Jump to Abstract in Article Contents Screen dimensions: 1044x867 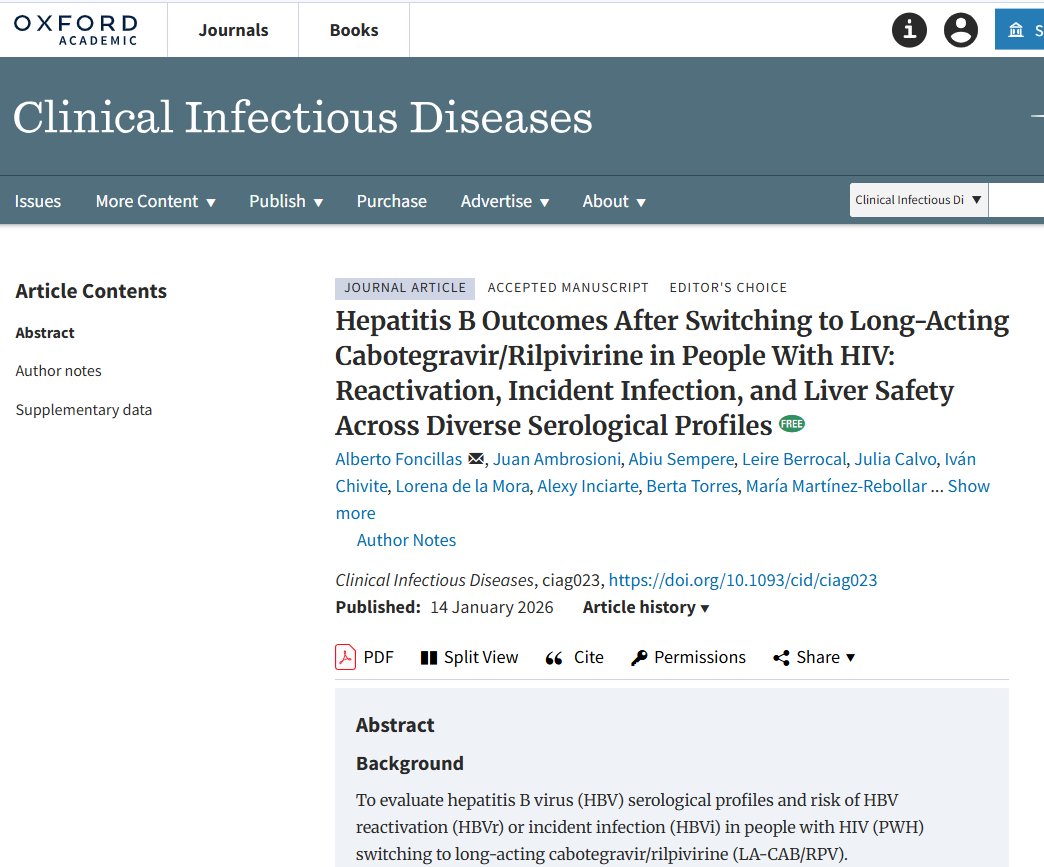(x=45, y=332)
